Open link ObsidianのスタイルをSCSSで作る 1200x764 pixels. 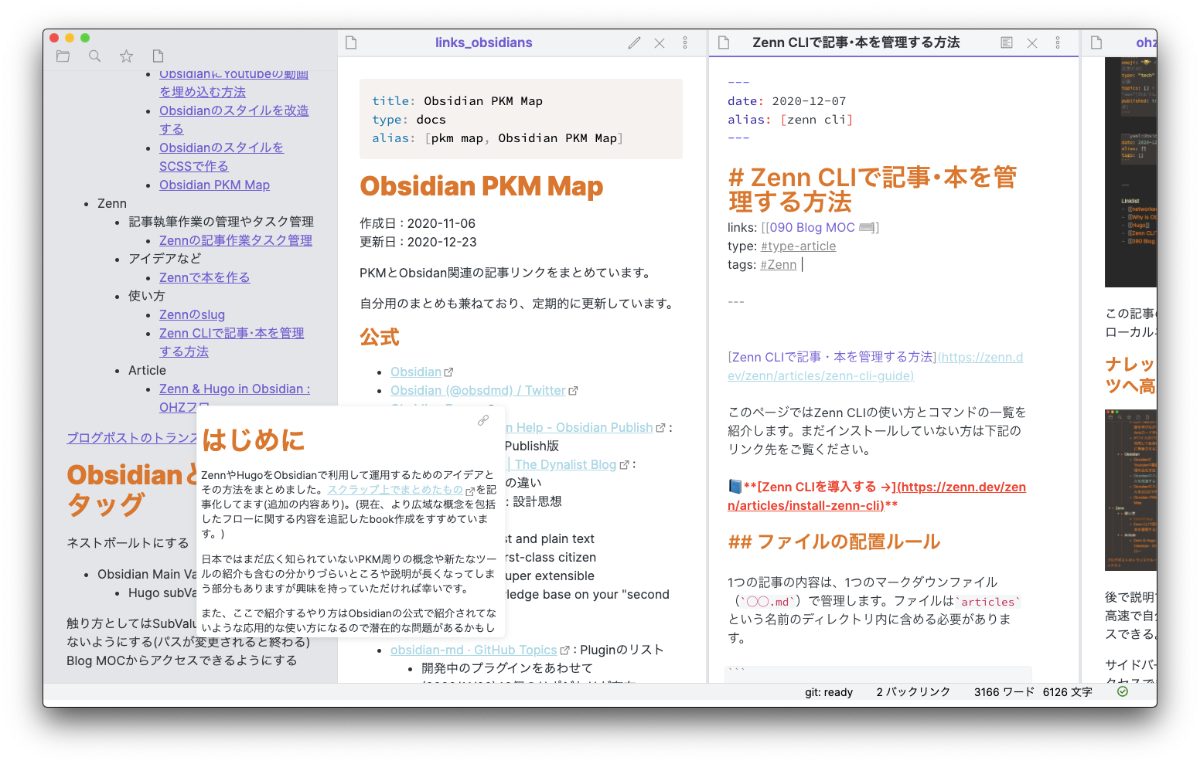(221, 157)
